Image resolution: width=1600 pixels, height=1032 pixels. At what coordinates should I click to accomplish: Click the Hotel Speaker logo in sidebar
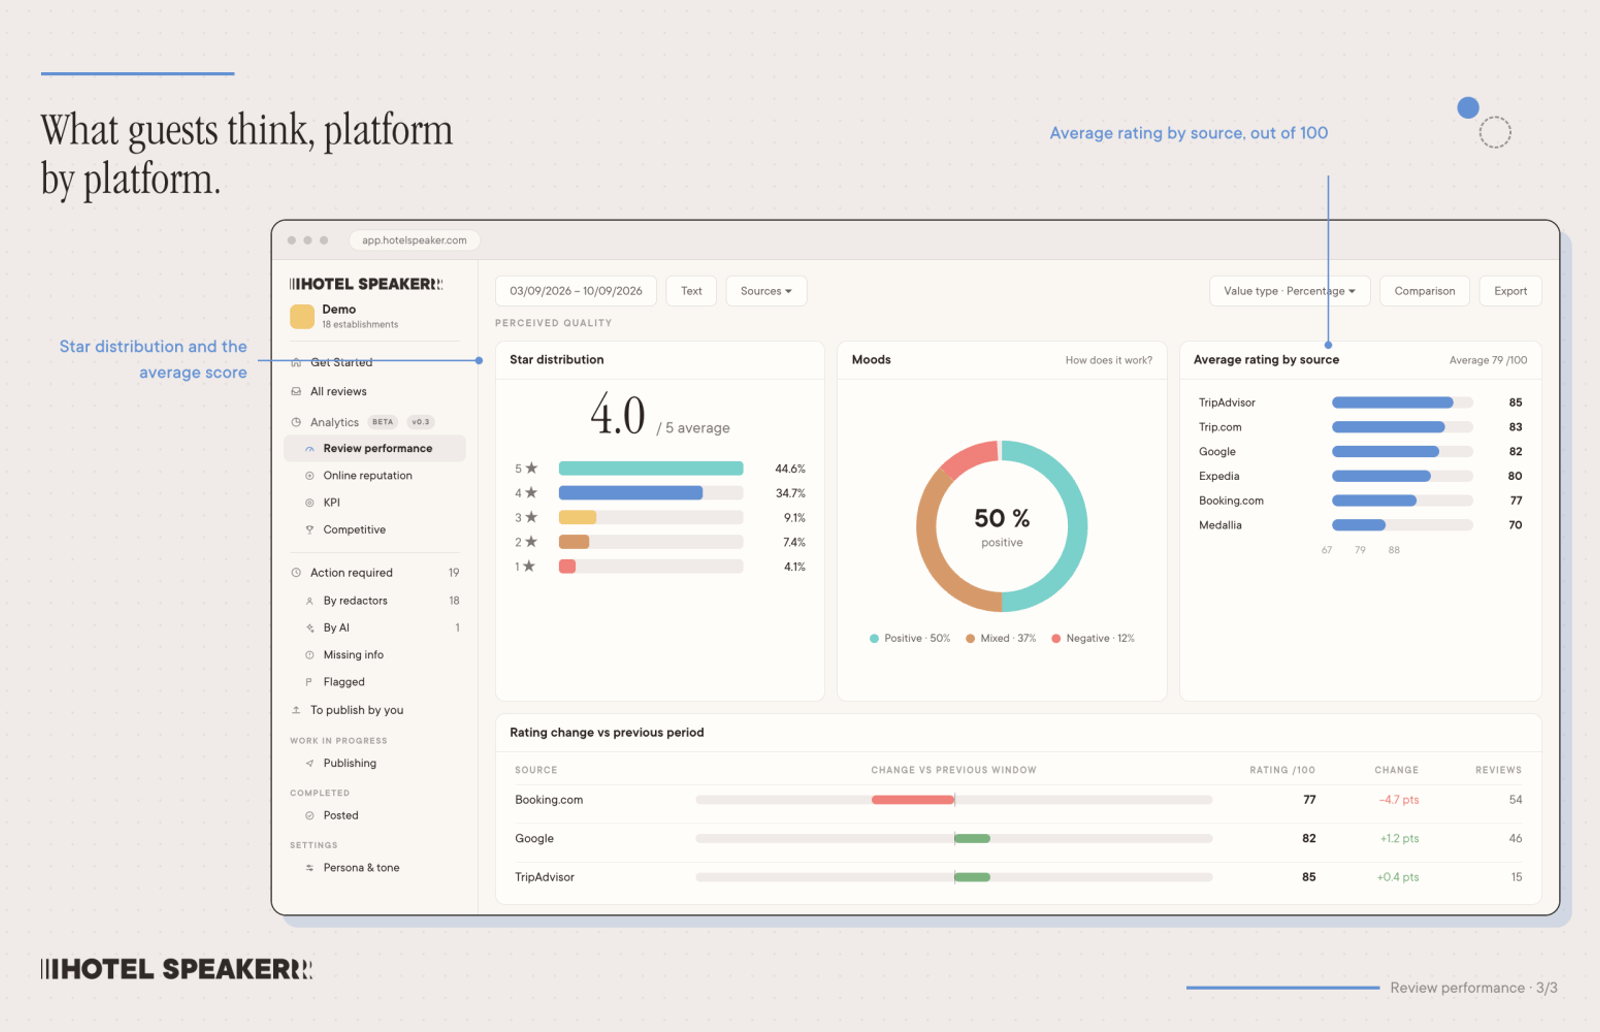(x=366, y=284)
